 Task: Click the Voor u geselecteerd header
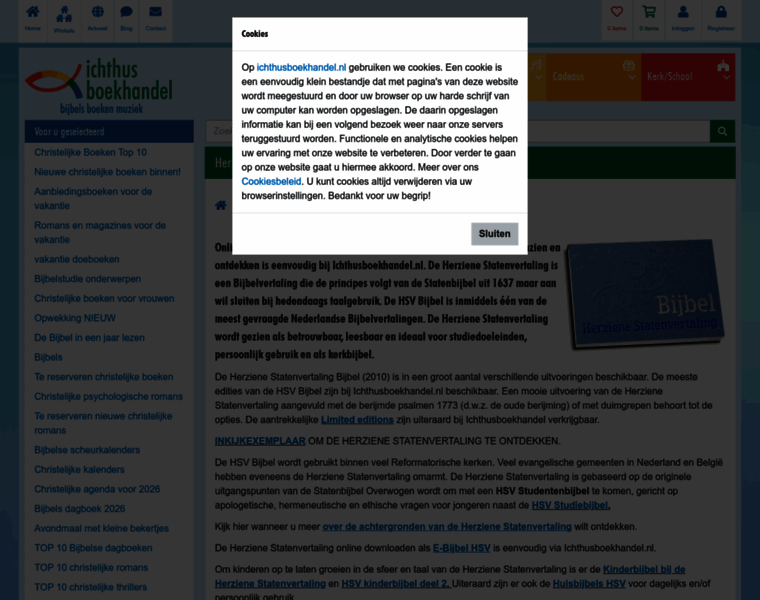click(x=109, y=131)
